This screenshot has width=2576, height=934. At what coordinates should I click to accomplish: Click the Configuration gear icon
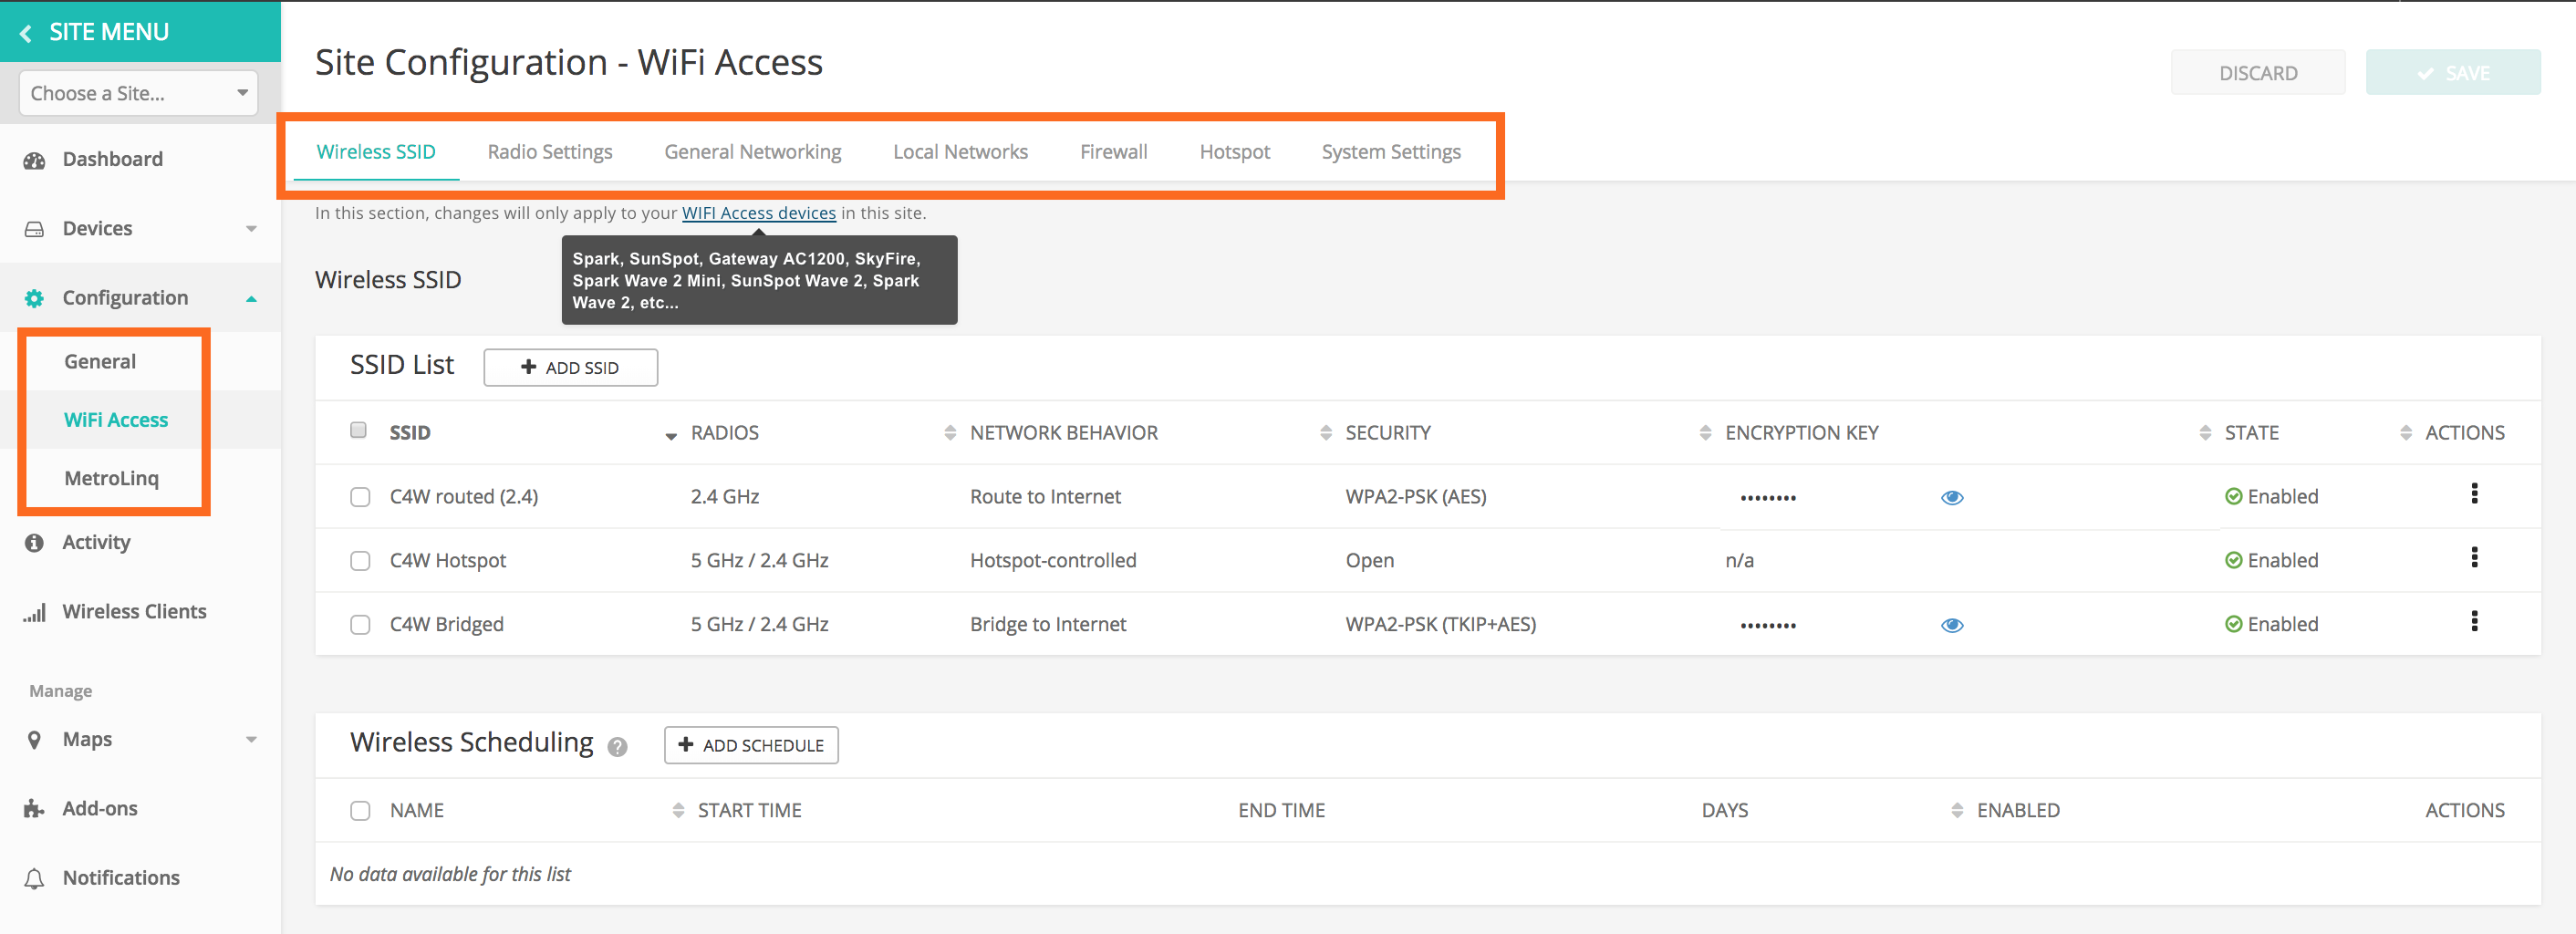pyautogui.click(x=34, y=297)
